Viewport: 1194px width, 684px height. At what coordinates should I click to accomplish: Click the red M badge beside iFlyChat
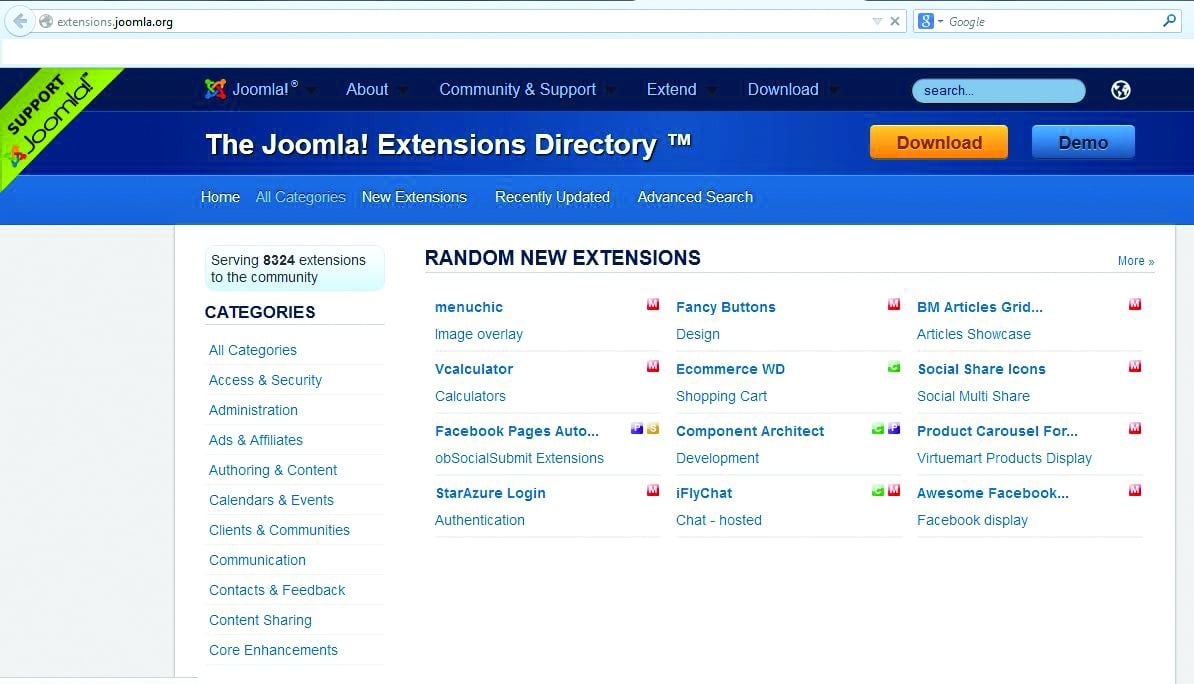tap(894, 491)
